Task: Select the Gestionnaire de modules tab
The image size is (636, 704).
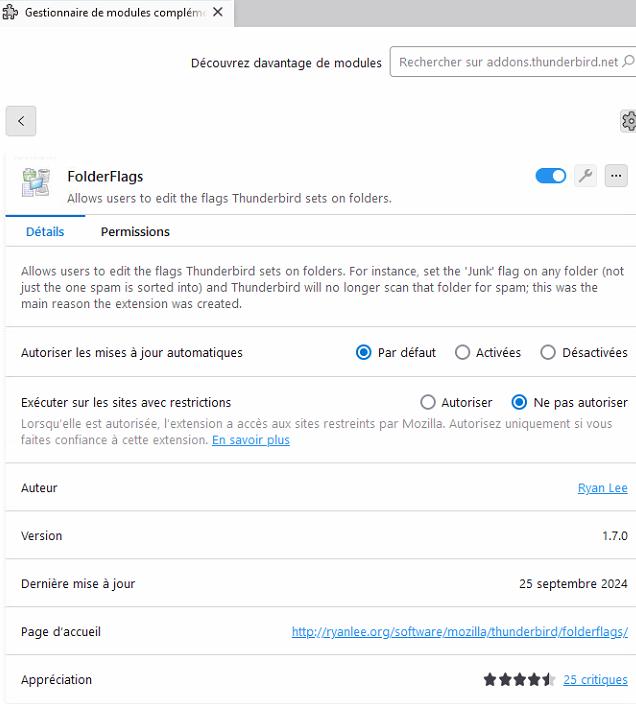Action: pyautogui.click(x=115, y=13)
